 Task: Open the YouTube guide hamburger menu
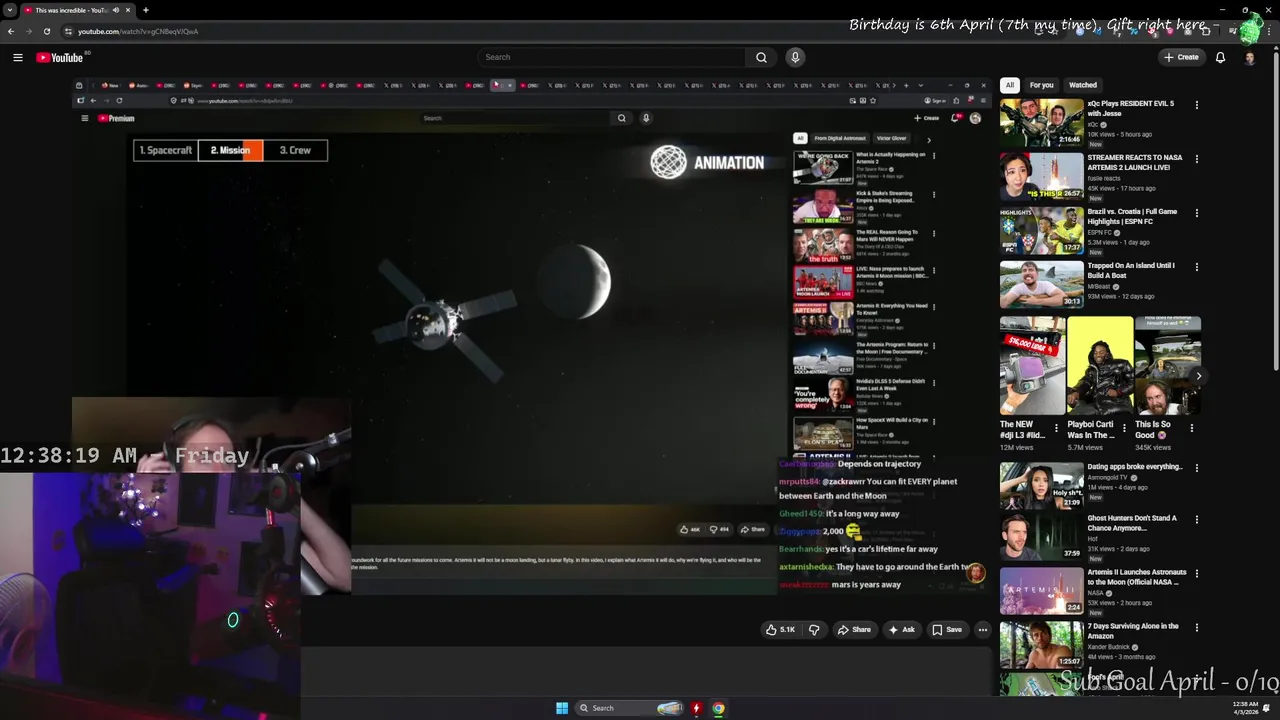pos(18,57)
